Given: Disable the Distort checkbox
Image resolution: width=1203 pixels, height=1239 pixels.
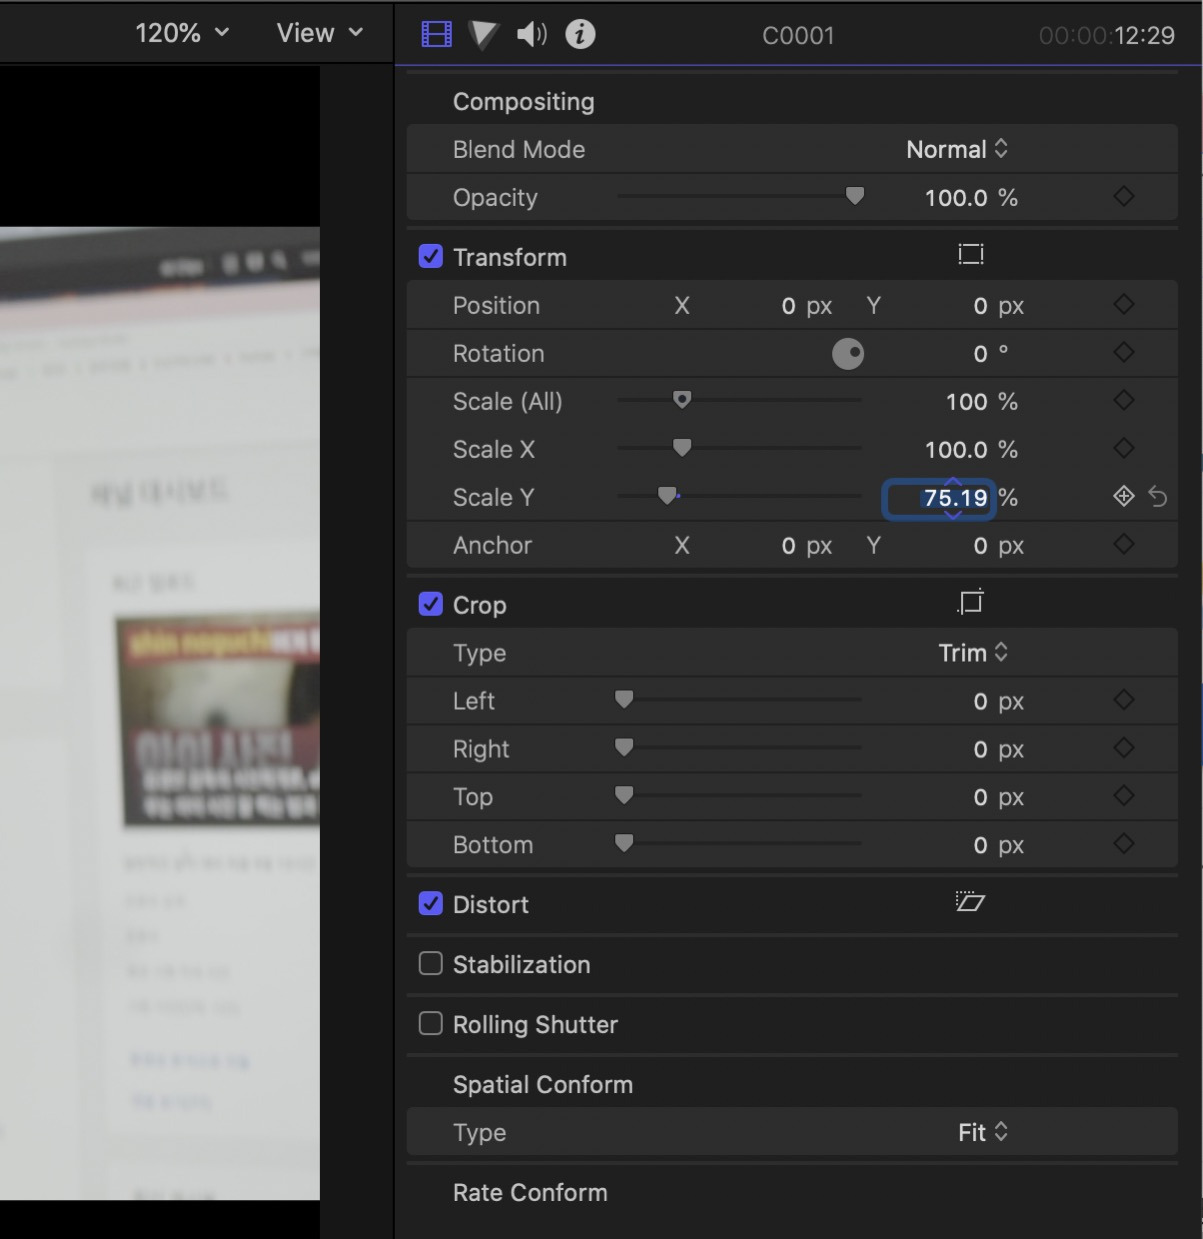Looking at the screenshot, I should coord(431,903).
